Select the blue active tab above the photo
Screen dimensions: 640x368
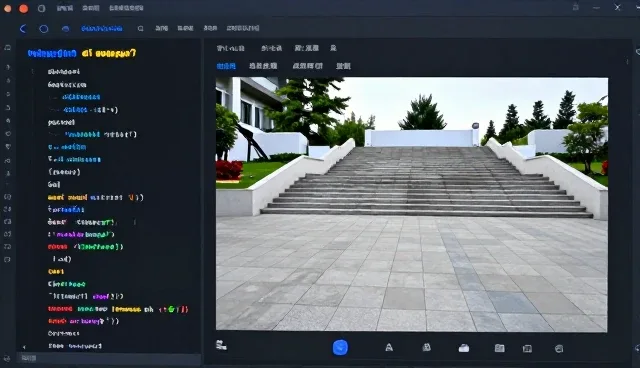tap(226, 66)
